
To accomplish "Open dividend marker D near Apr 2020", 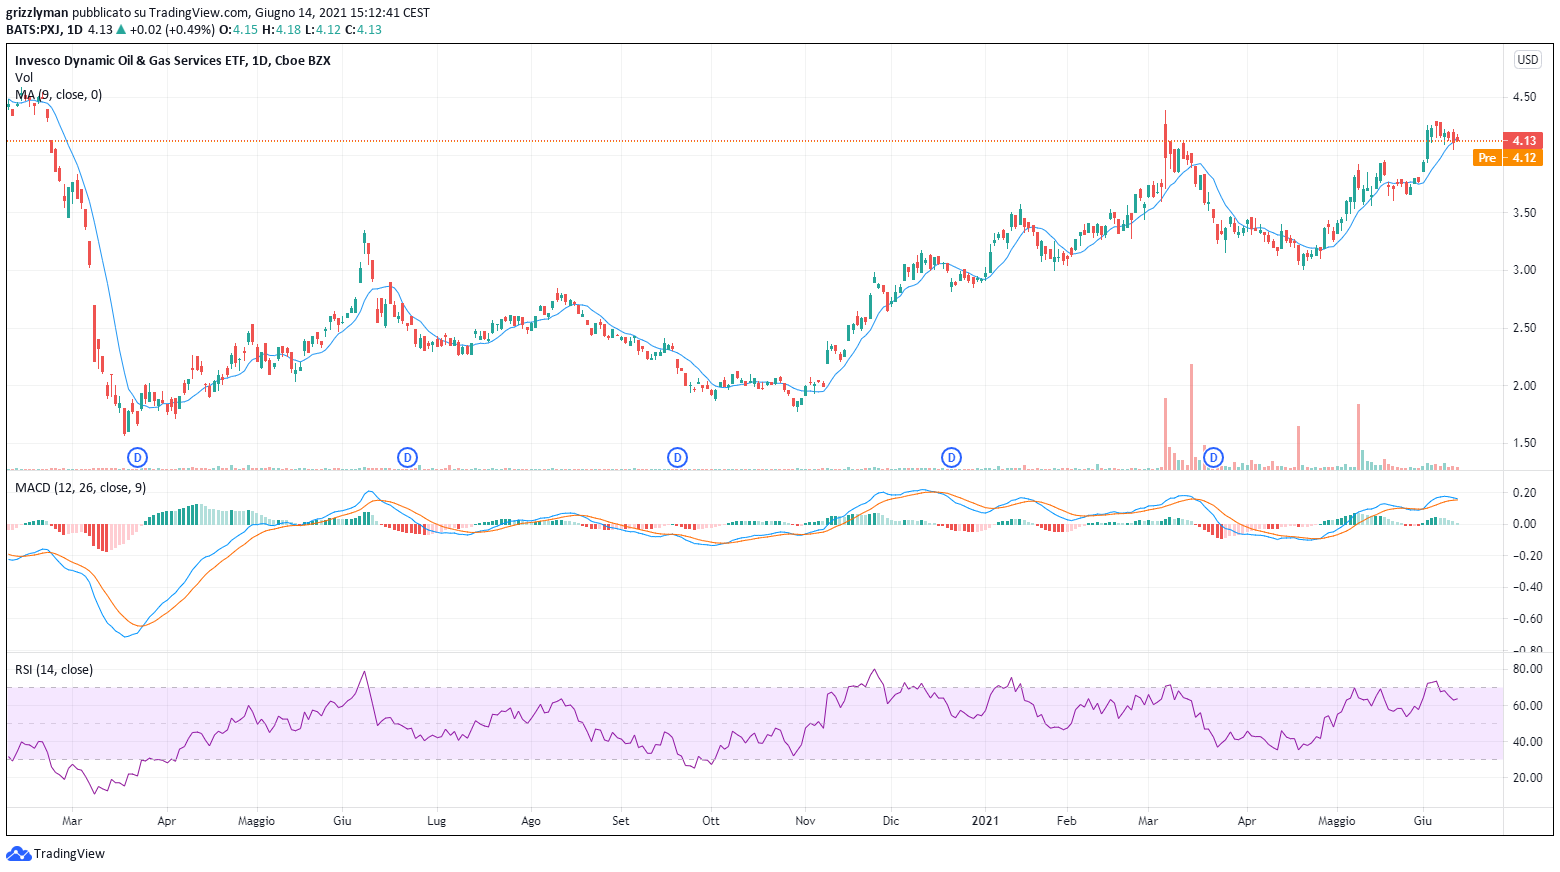I will (x=138, y=458).
